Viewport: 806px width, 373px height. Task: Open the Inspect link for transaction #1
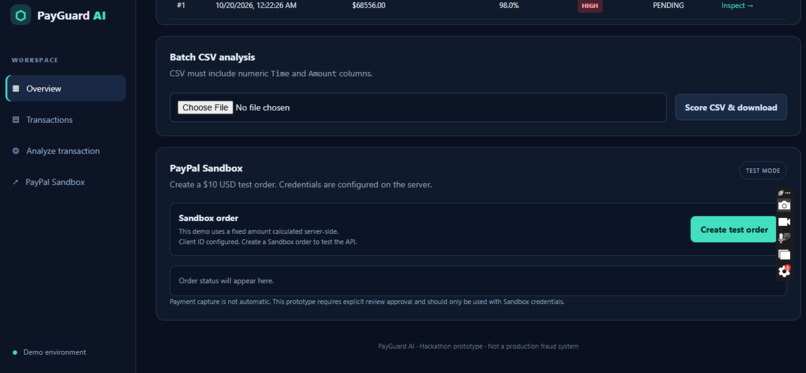(x=737, y=5)
